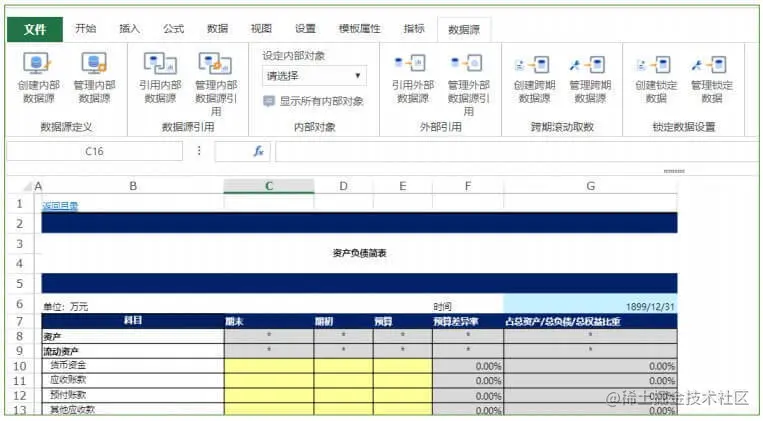Click the 期末 column header cell
This screenshot has height=421, width=763.
[269, 322]
